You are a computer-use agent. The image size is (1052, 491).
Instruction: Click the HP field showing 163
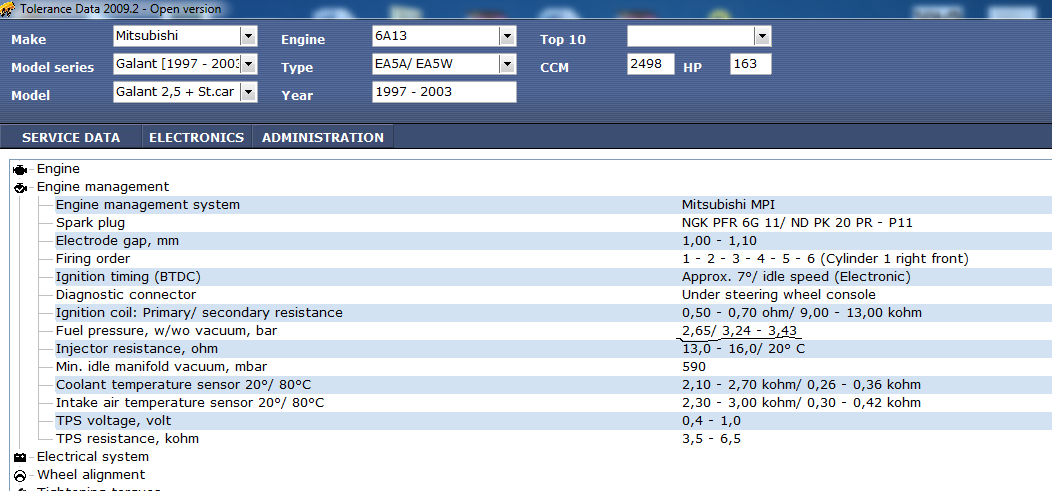[751, 64]
